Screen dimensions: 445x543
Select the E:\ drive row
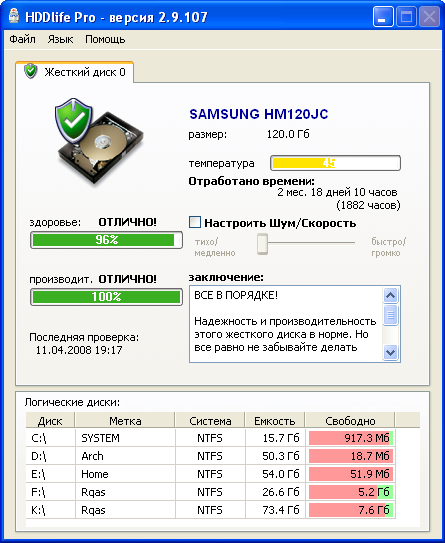click(211, 474)
